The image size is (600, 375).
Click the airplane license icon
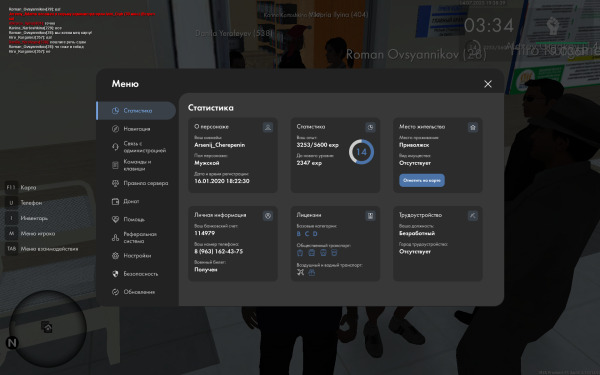(300, 272)
